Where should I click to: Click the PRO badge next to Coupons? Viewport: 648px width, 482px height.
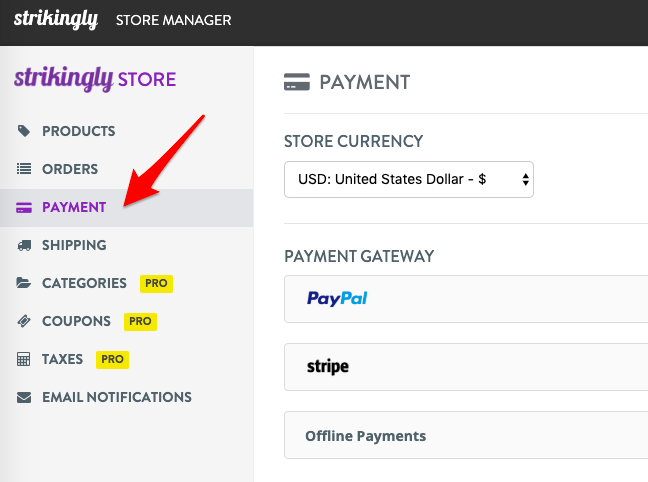(140, 322)
